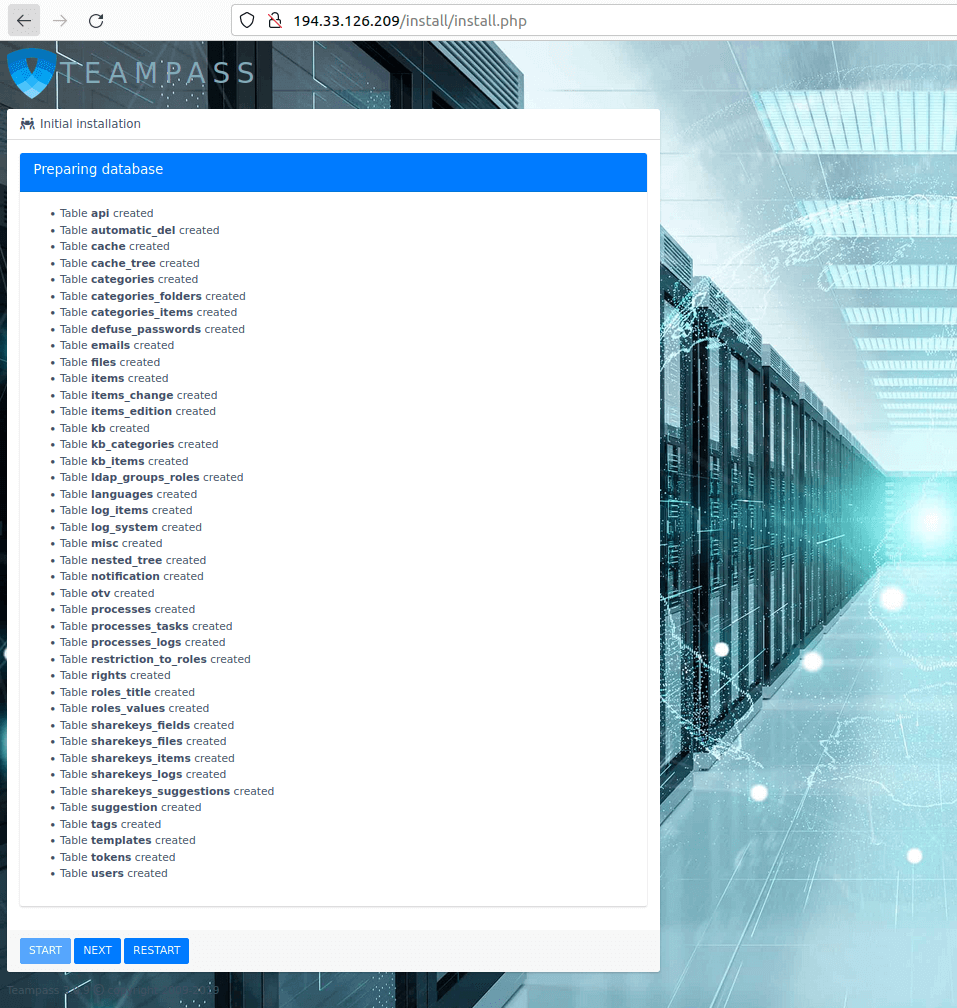Click the ldap_groups_roles table entry
The image size is (957, 1008).
pyautogui.click(x=151, y=477)
